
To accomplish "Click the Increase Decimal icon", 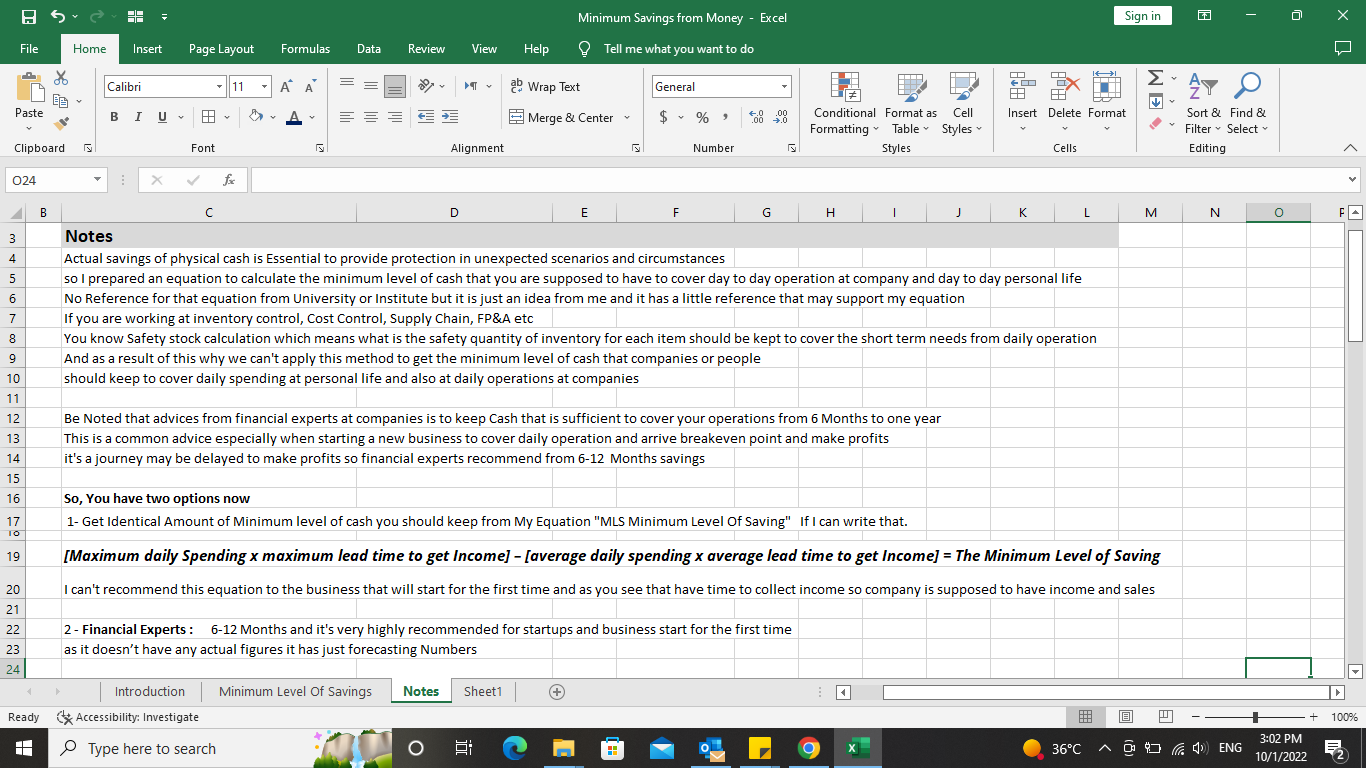I will coord(757,117).
